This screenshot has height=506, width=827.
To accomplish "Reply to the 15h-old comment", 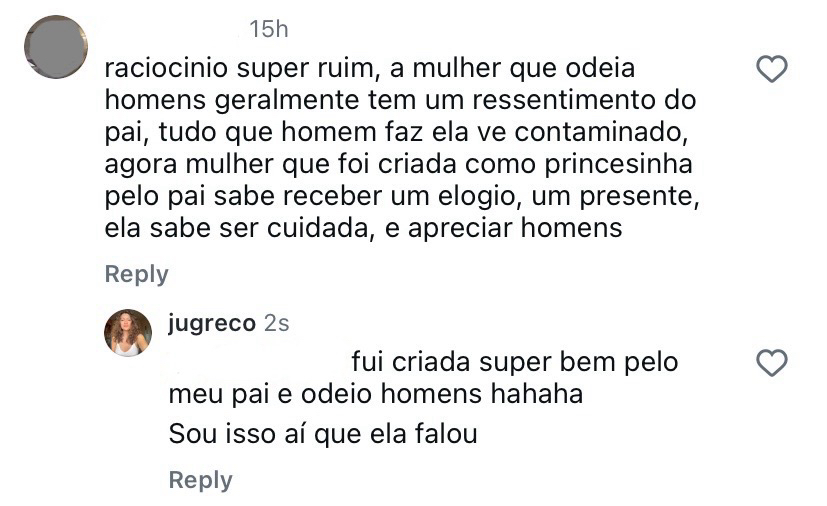I will pyautogui.click(x=136, y=274).
